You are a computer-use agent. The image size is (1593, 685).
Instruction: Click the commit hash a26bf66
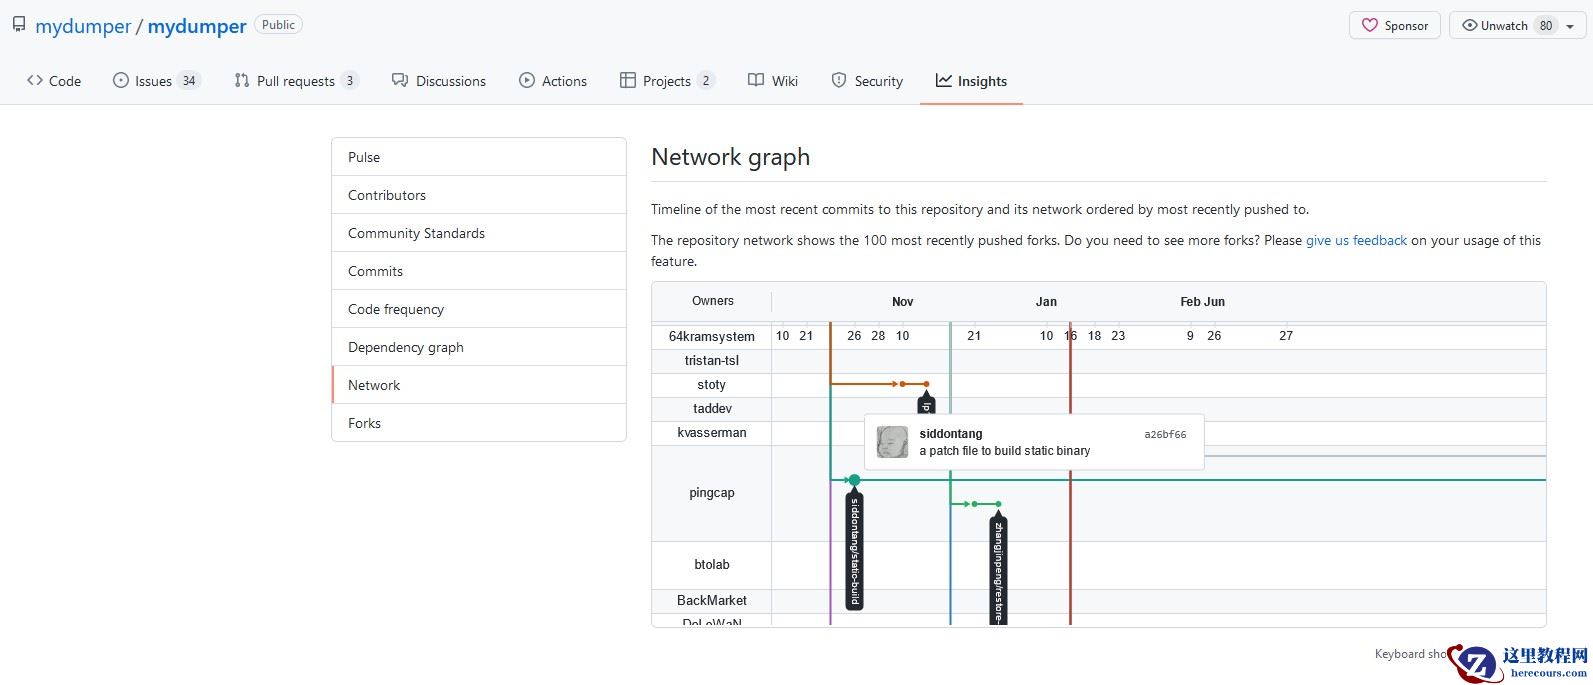point(1165,435)
